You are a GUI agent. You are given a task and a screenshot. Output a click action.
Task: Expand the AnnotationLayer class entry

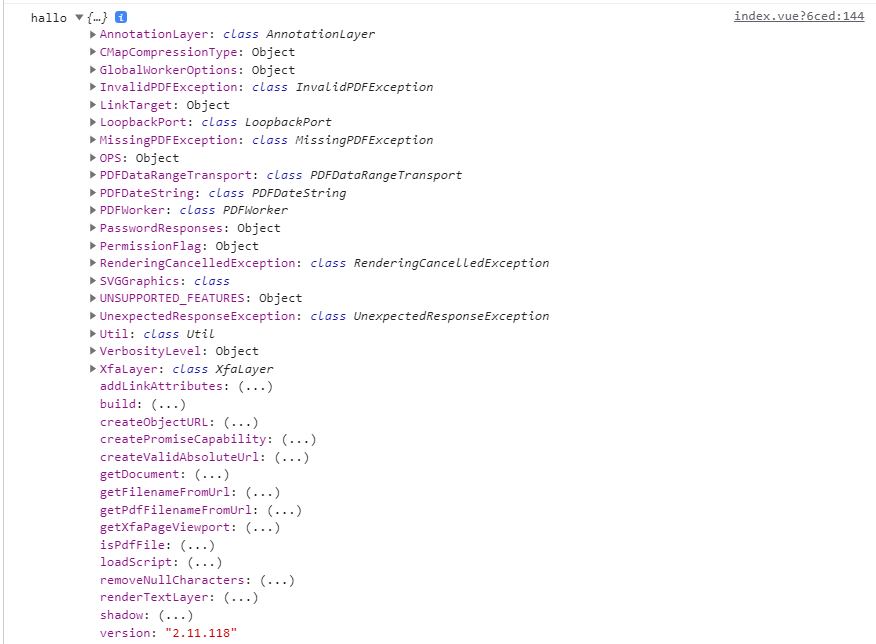click(92, 34)
